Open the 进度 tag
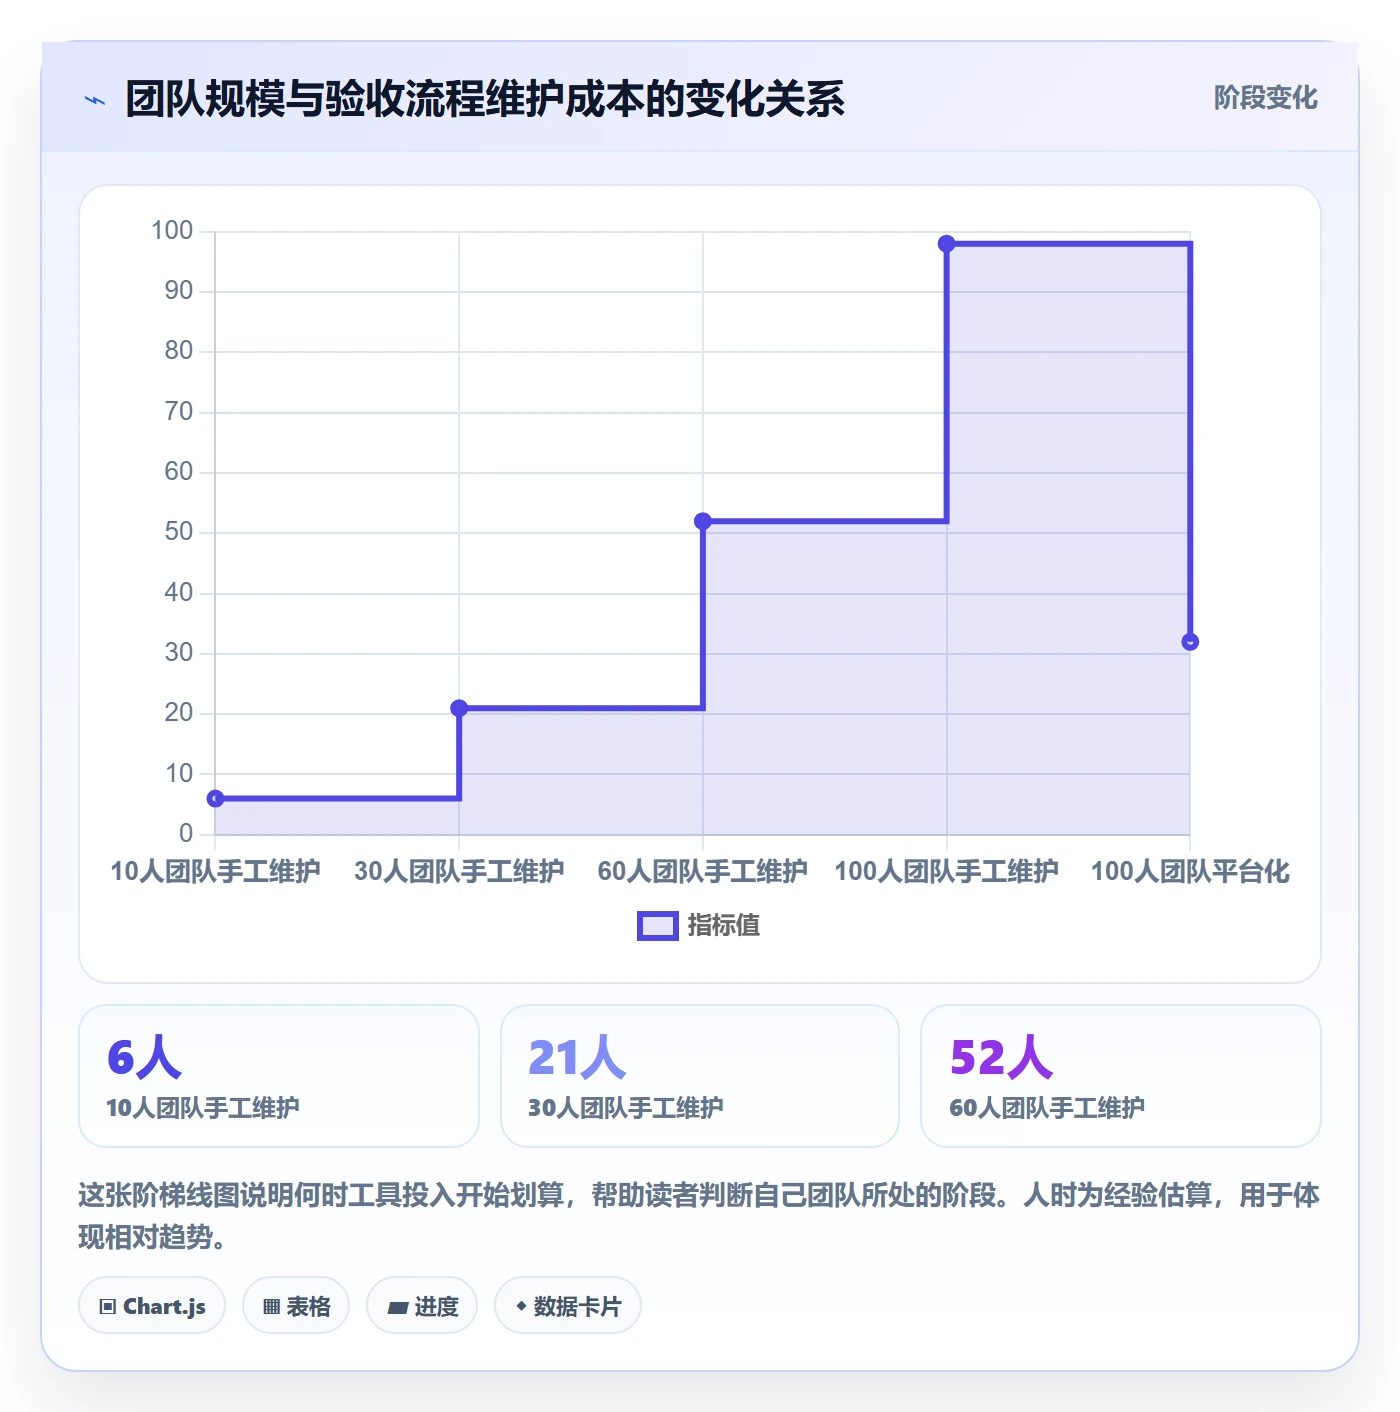 [422, 1306]
